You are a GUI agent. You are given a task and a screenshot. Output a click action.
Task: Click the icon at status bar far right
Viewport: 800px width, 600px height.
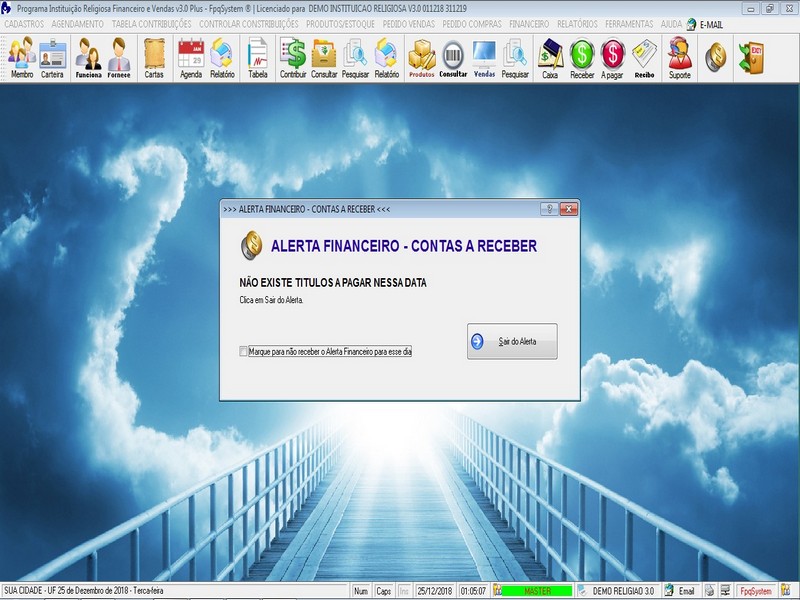tap(786, 591)
